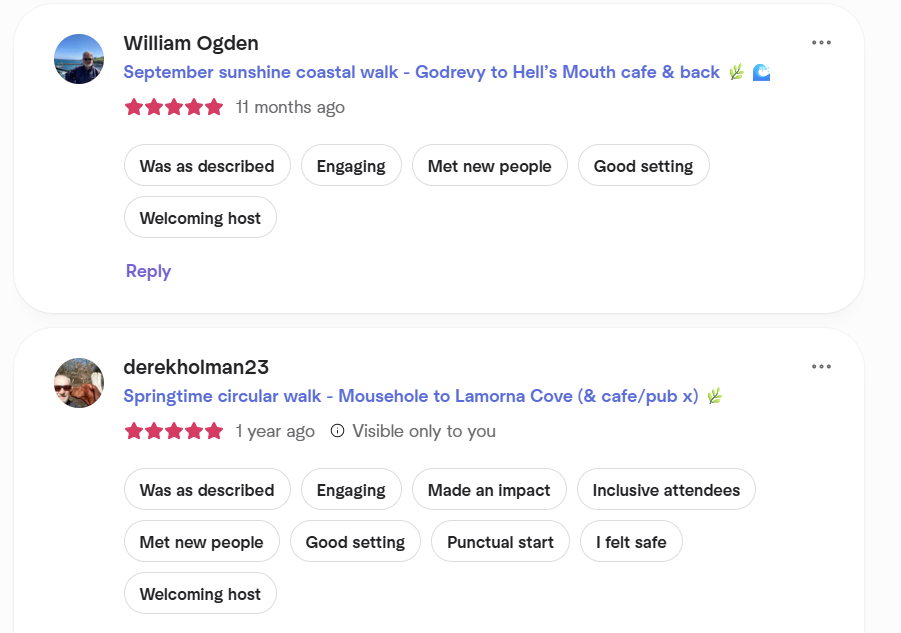Click the star rating on derekholman23's review

coord(174,431)
